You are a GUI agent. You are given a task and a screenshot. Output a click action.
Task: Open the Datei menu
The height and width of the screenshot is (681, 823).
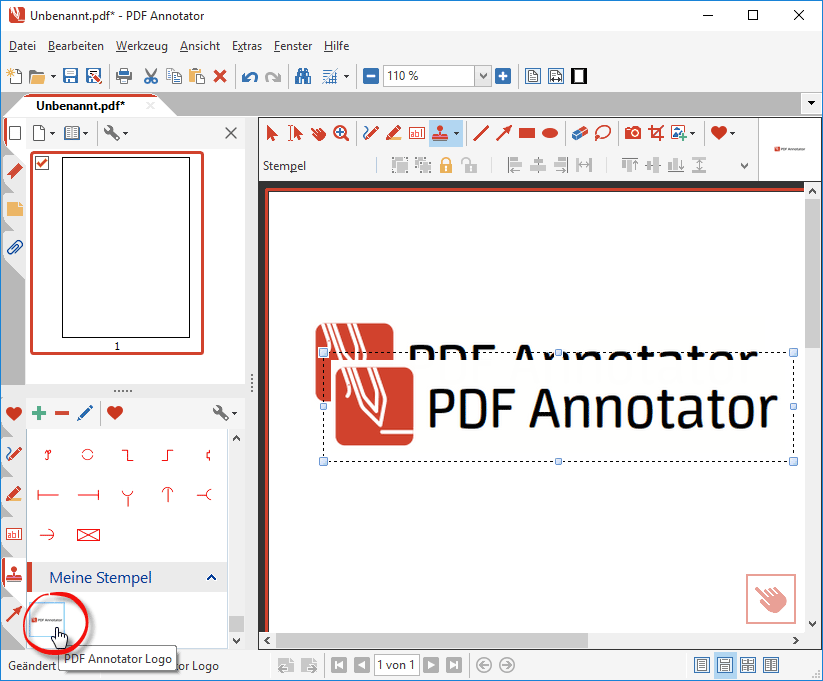[23, 46]
